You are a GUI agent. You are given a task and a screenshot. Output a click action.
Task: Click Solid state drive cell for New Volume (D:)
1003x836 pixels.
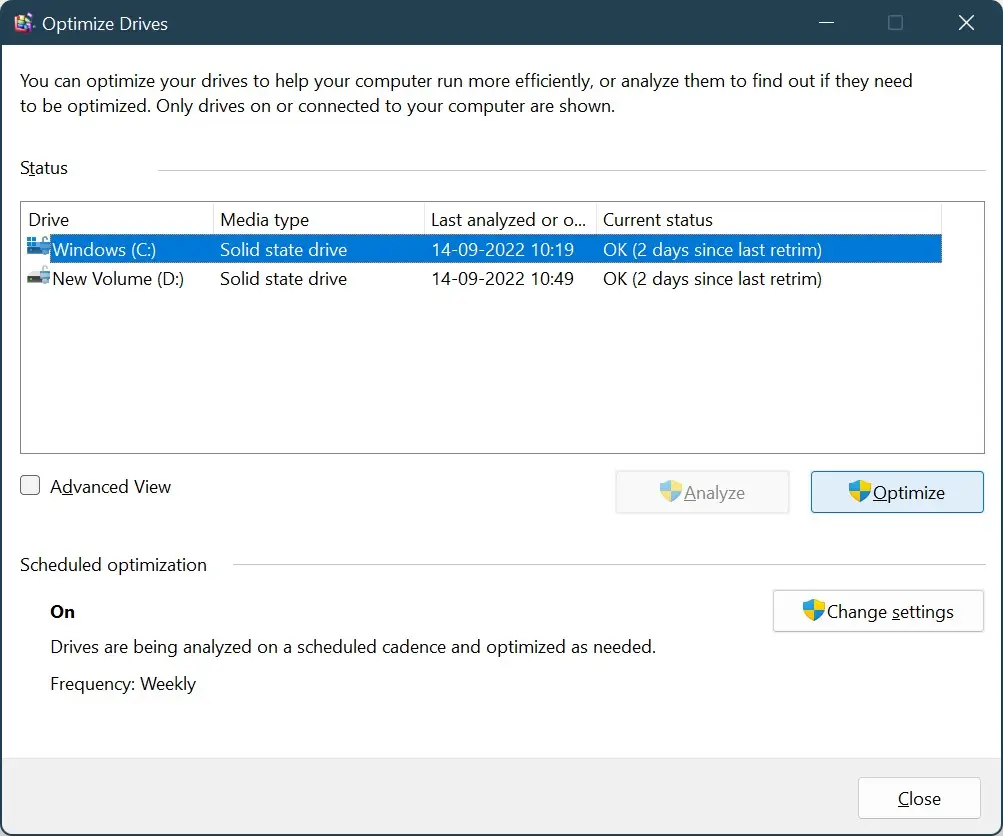283,279
